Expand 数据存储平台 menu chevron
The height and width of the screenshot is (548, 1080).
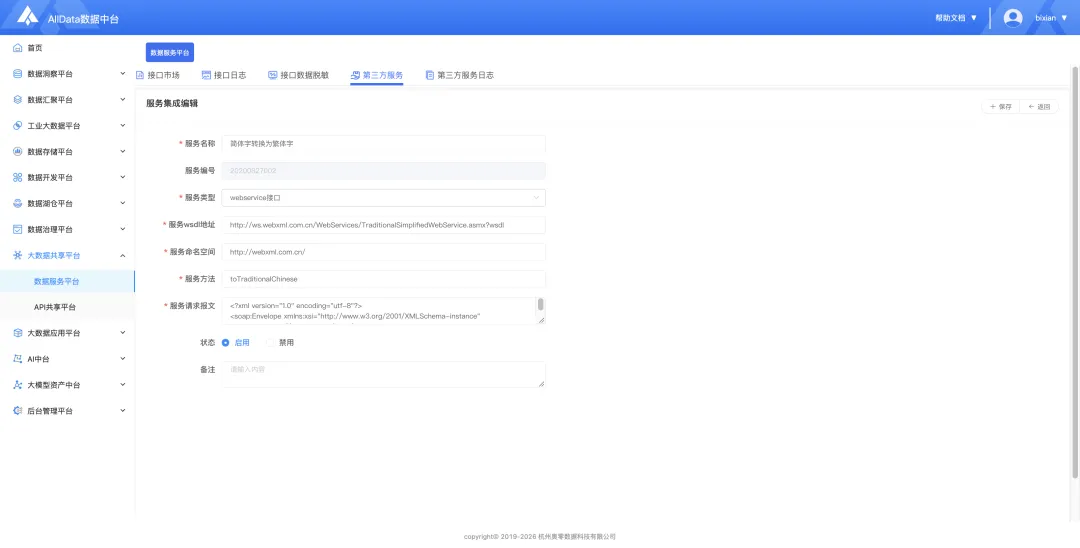123,151
